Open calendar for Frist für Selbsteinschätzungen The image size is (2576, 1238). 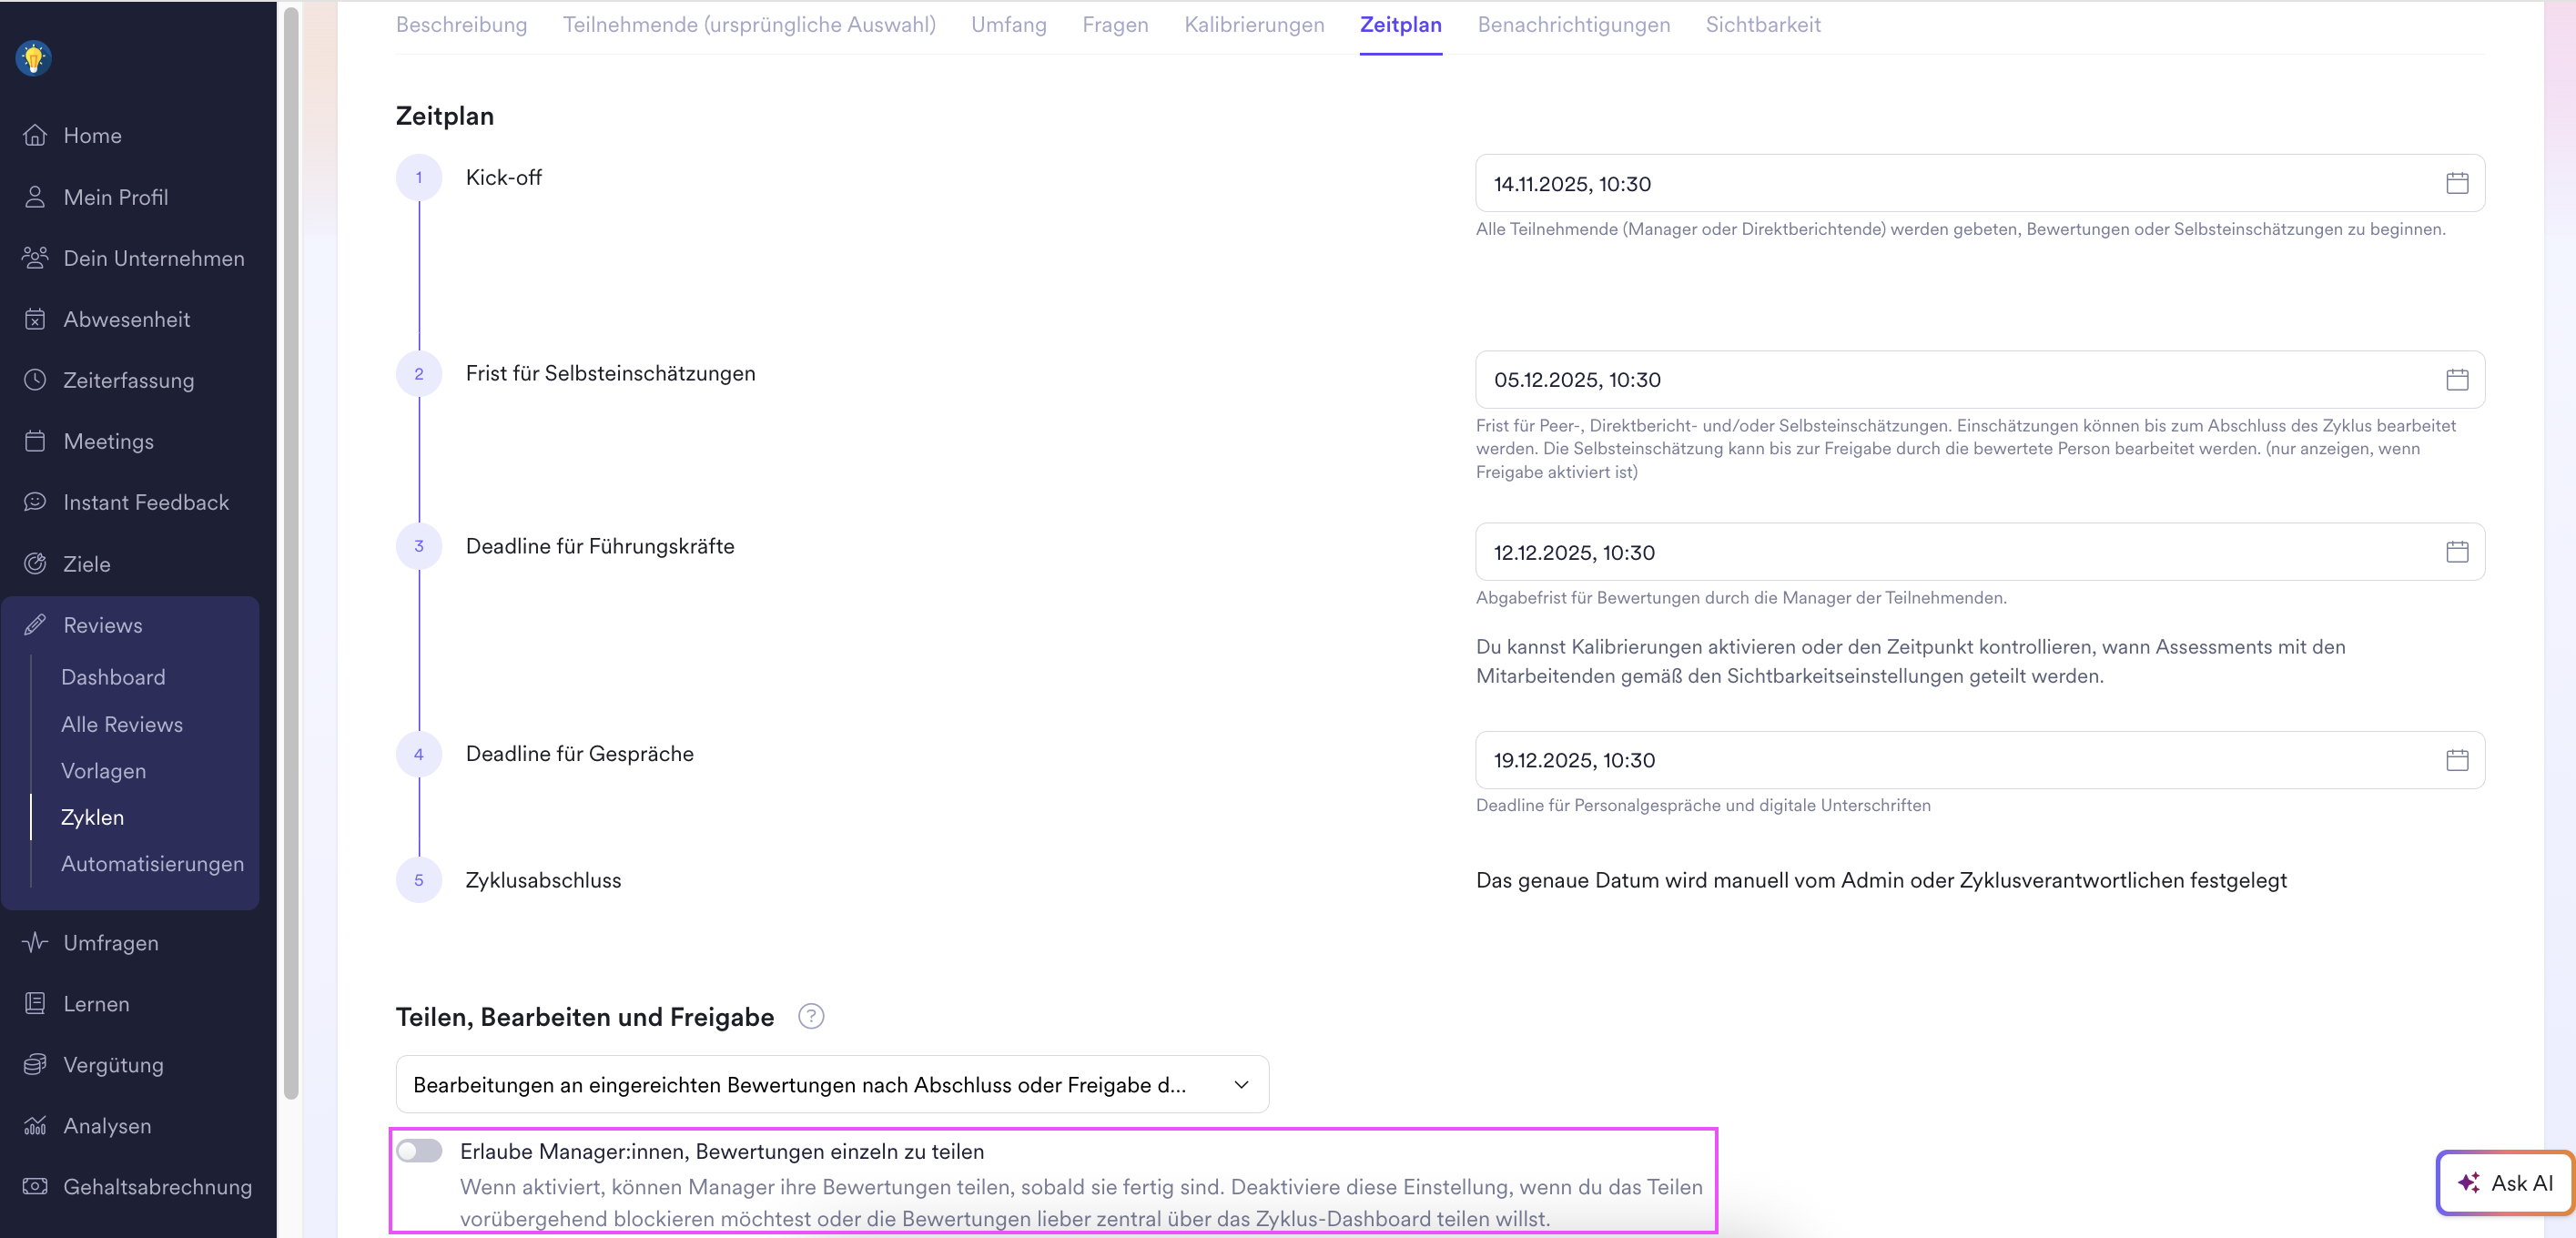pos(2456,379)
